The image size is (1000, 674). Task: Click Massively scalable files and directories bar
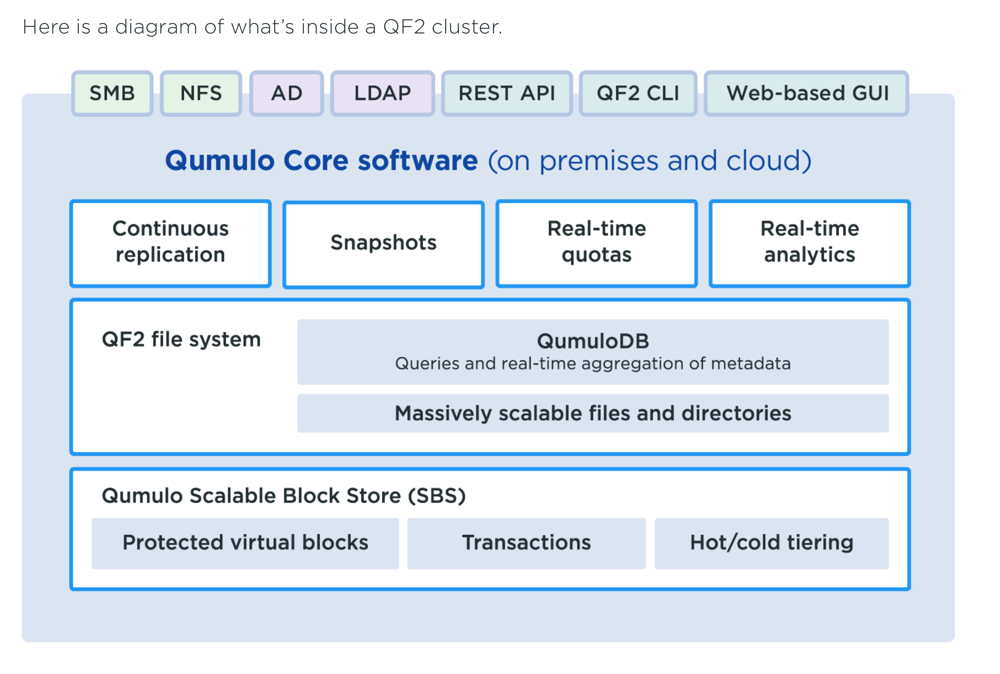[592, 413]
